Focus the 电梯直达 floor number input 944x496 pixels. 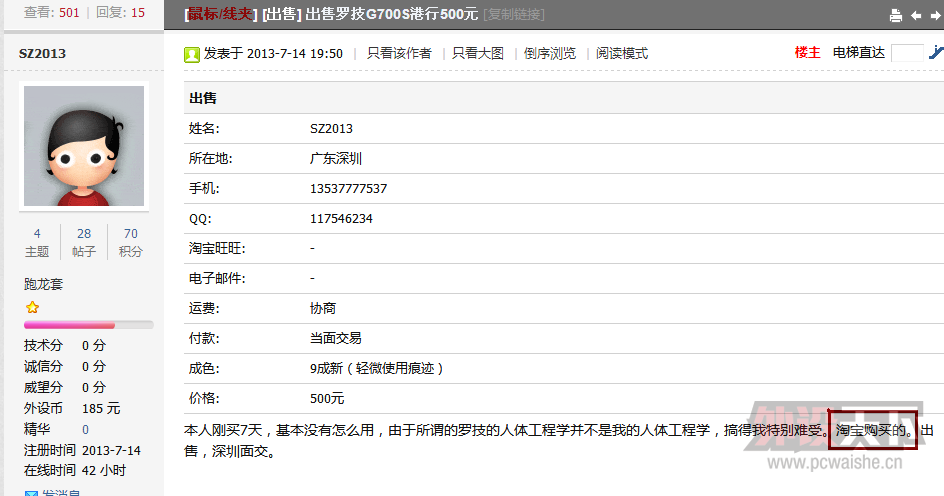point(907,53)
